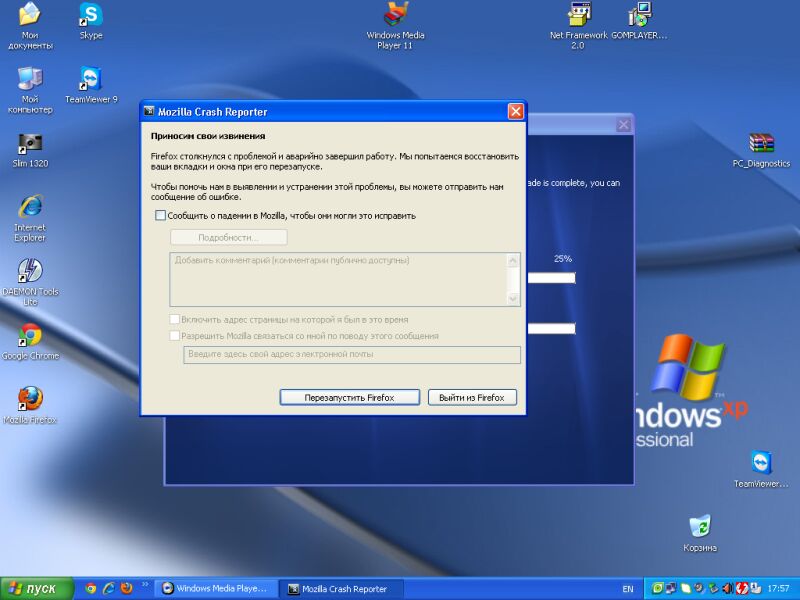Click the comment box scroll down arrow
This screenshot has width=800, height=600.
coord(513,298)
